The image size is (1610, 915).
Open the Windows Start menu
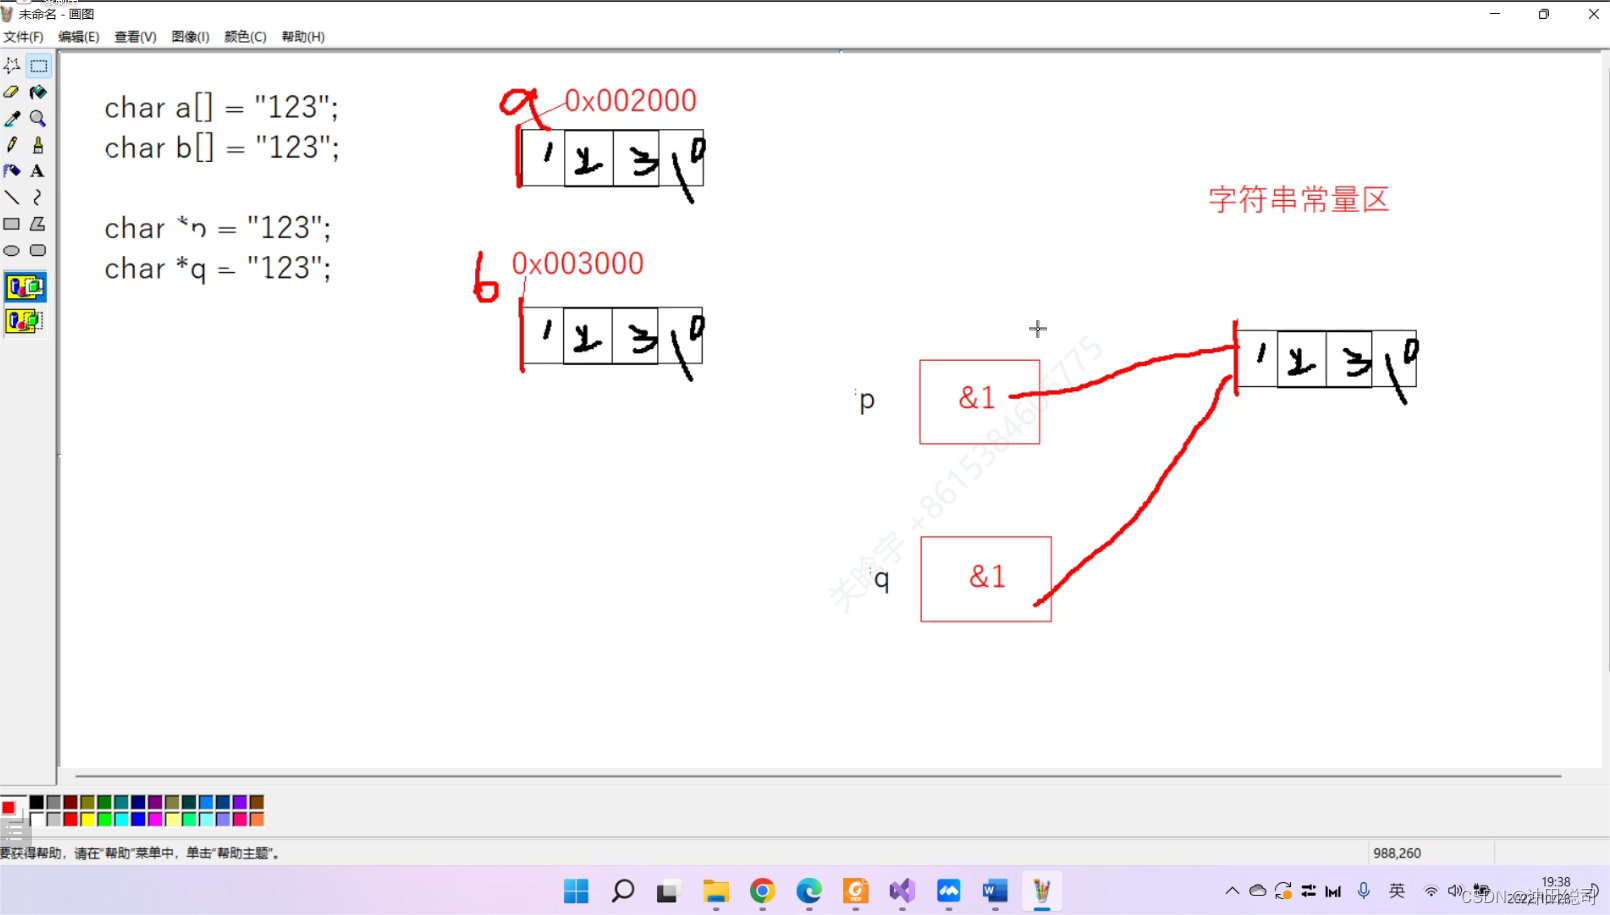click(576, 891)
